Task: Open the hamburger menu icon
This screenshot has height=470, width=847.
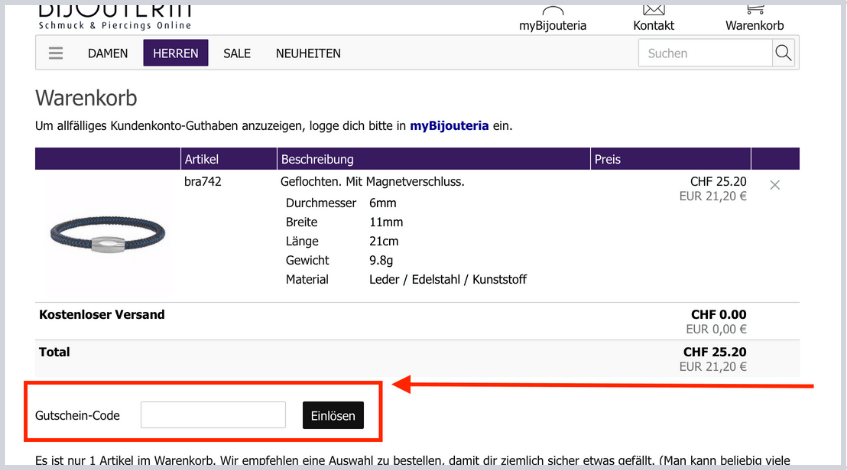Action: 56,53
